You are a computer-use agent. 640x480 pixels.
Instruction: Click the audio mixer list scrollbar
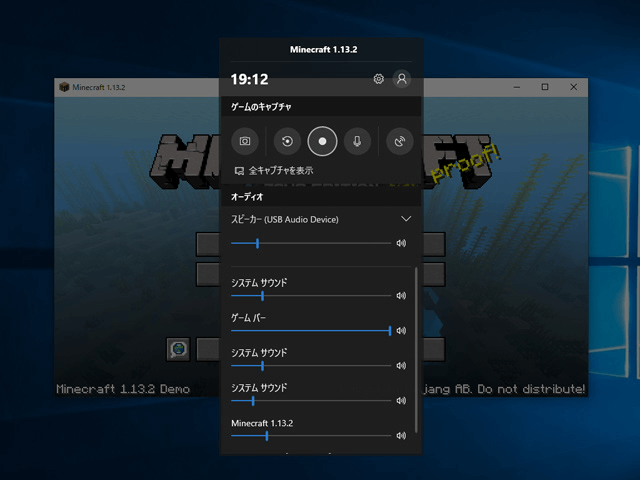pyautogui.click(x=416, y=350)
